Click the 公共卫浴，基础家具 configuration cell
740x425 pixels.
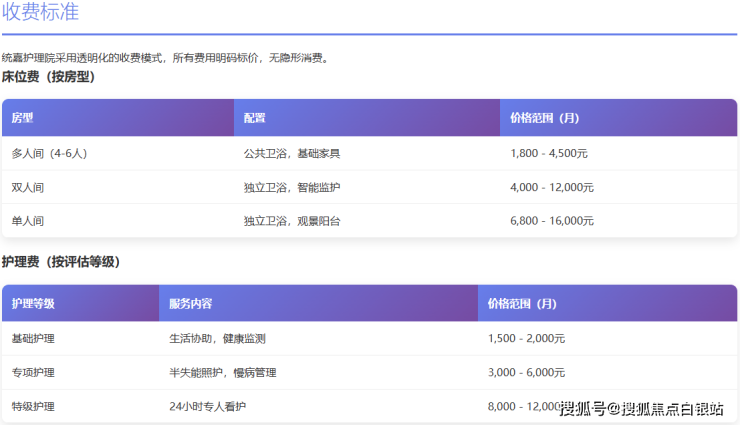[x=292, y=154]
